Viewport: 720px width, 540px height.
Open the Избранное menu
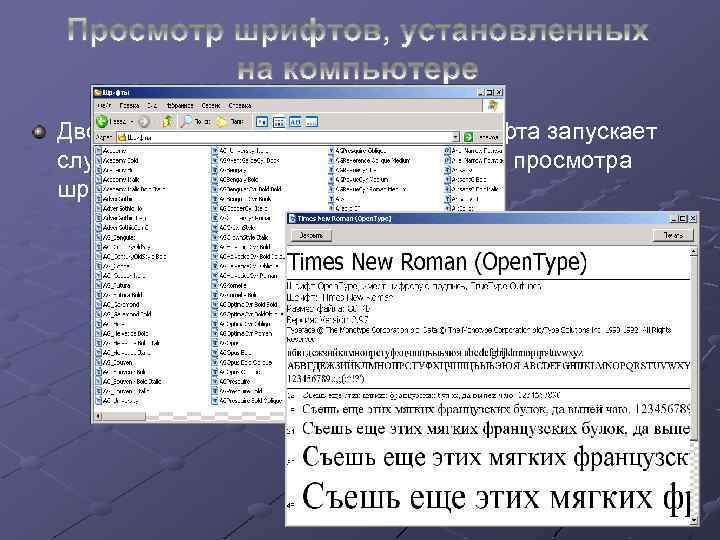point(180,106)
